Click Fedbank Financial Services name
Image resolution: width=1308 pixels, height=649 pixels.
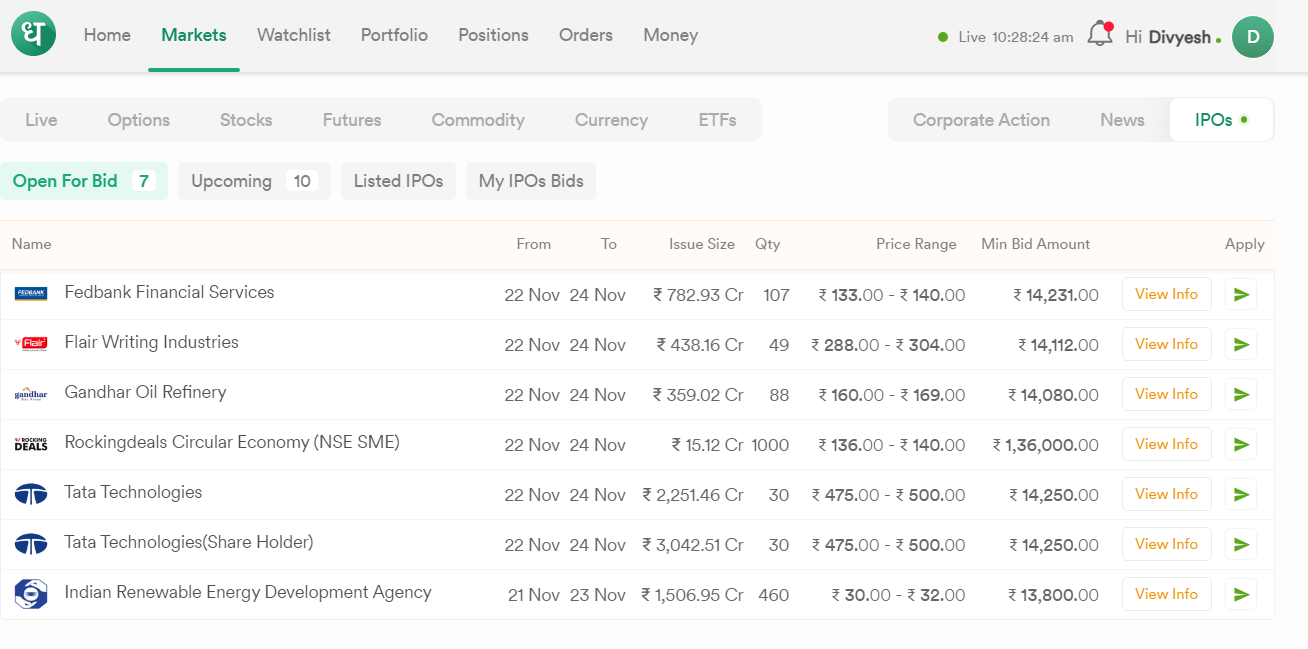[169, 292]
